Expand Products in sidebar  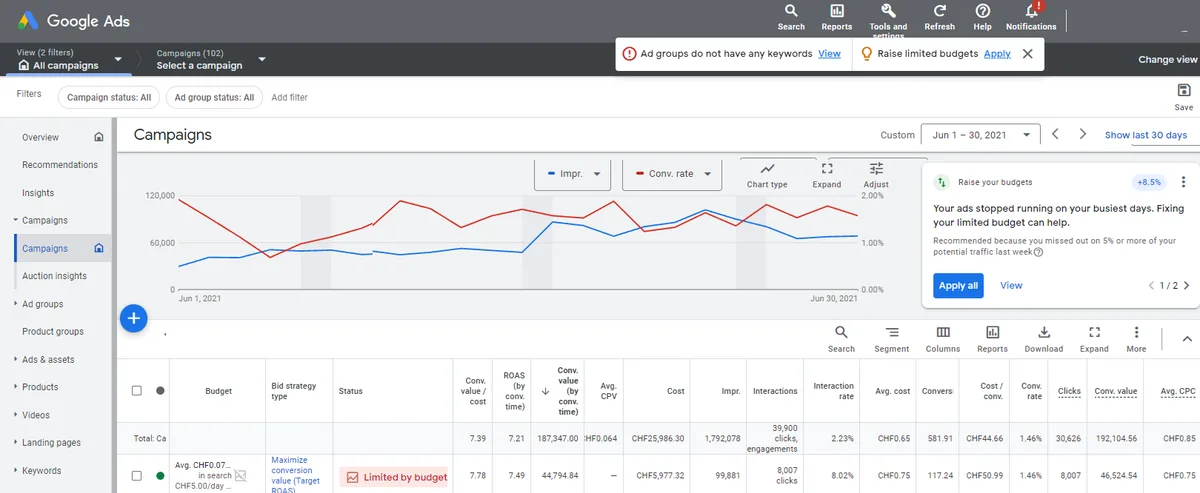pyautogui.click(x=16, y=387)
